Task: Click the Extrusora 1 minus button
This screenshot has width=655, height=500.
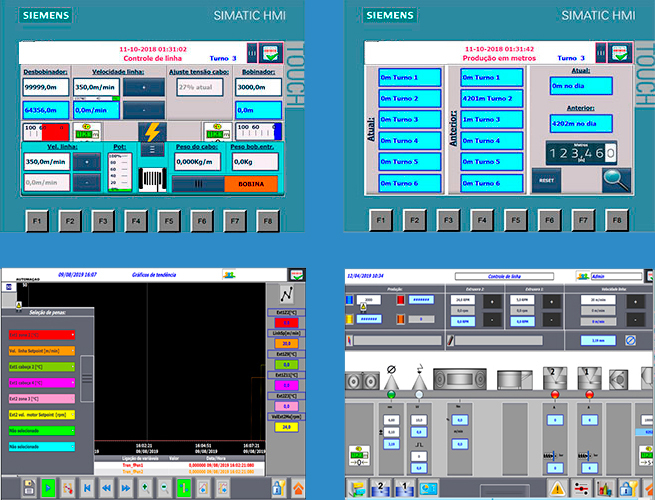Action: click(x=552, y=320)
